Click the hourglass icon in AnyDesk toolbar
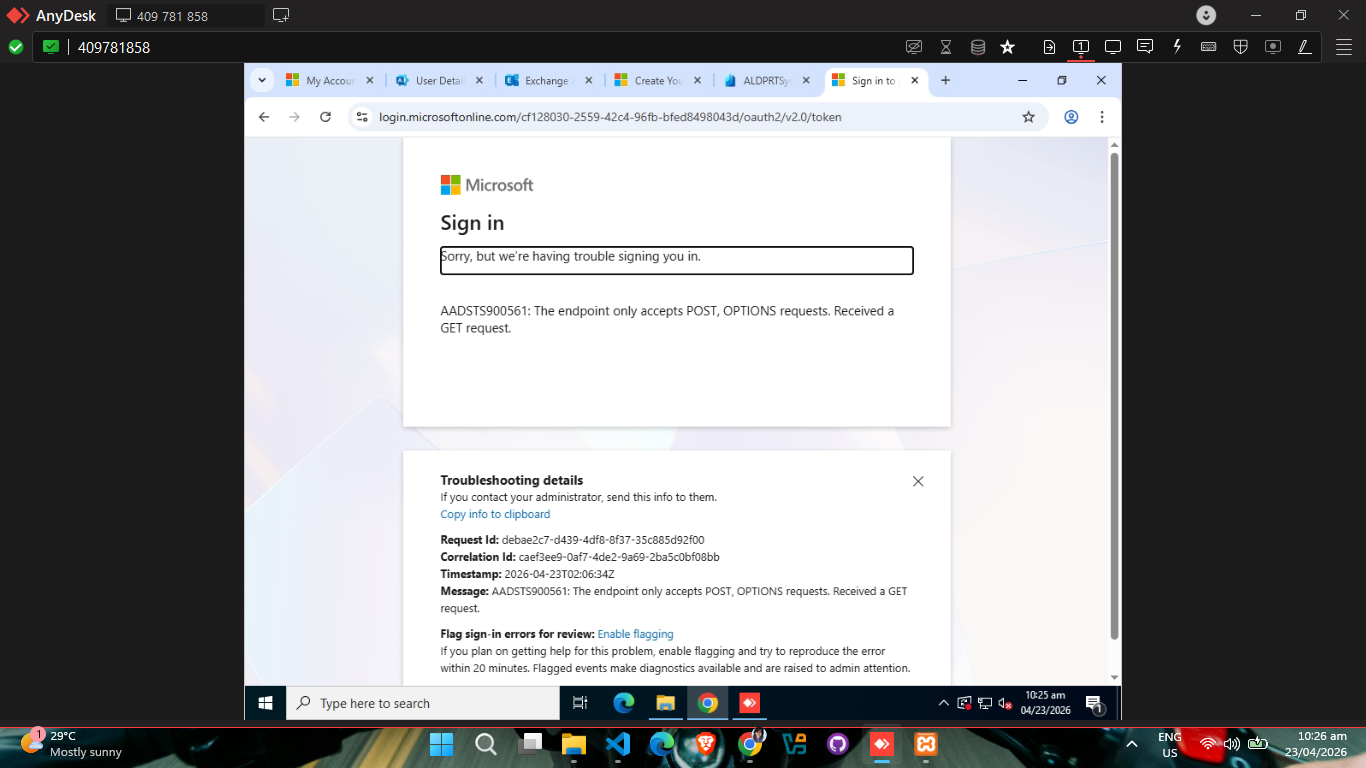Screen dimensions: 1366x768 946,47
